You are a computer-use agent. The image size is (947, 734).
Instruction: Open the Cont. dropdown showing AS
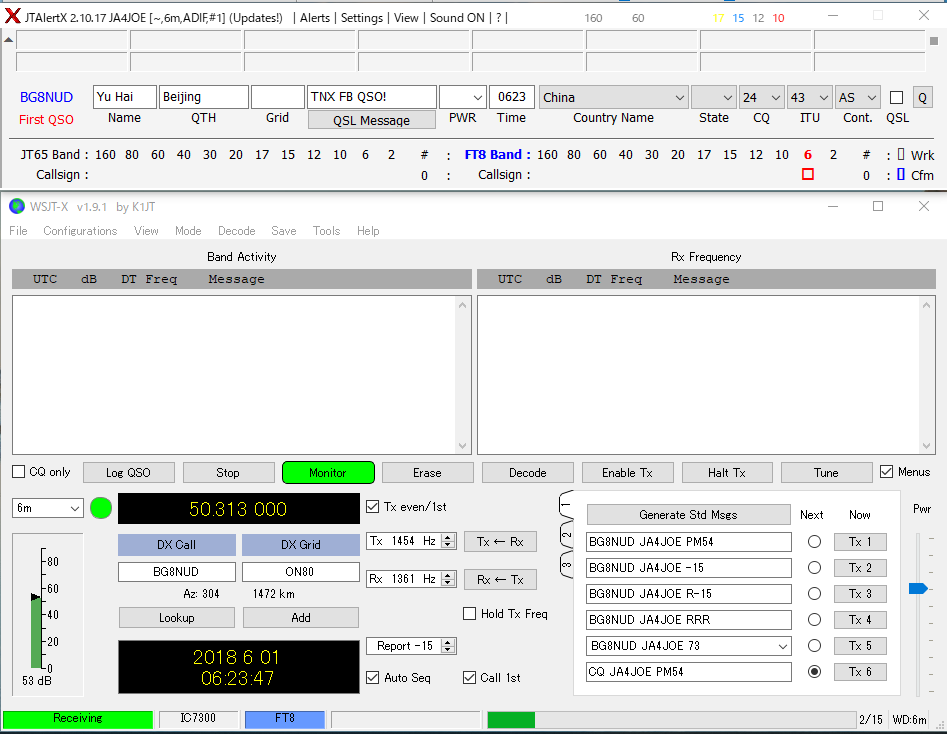(858, 97)
